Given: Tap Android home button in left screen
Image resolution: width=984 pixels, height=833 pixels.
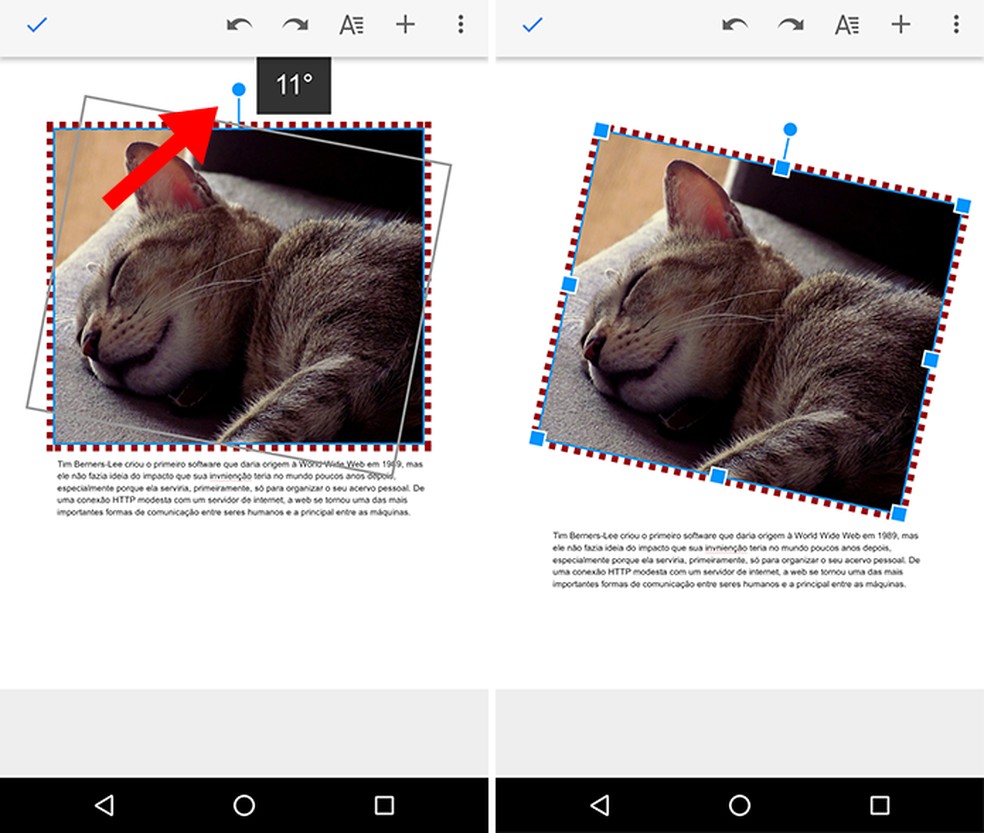Looking at the screenshot, I should point(244,805).
